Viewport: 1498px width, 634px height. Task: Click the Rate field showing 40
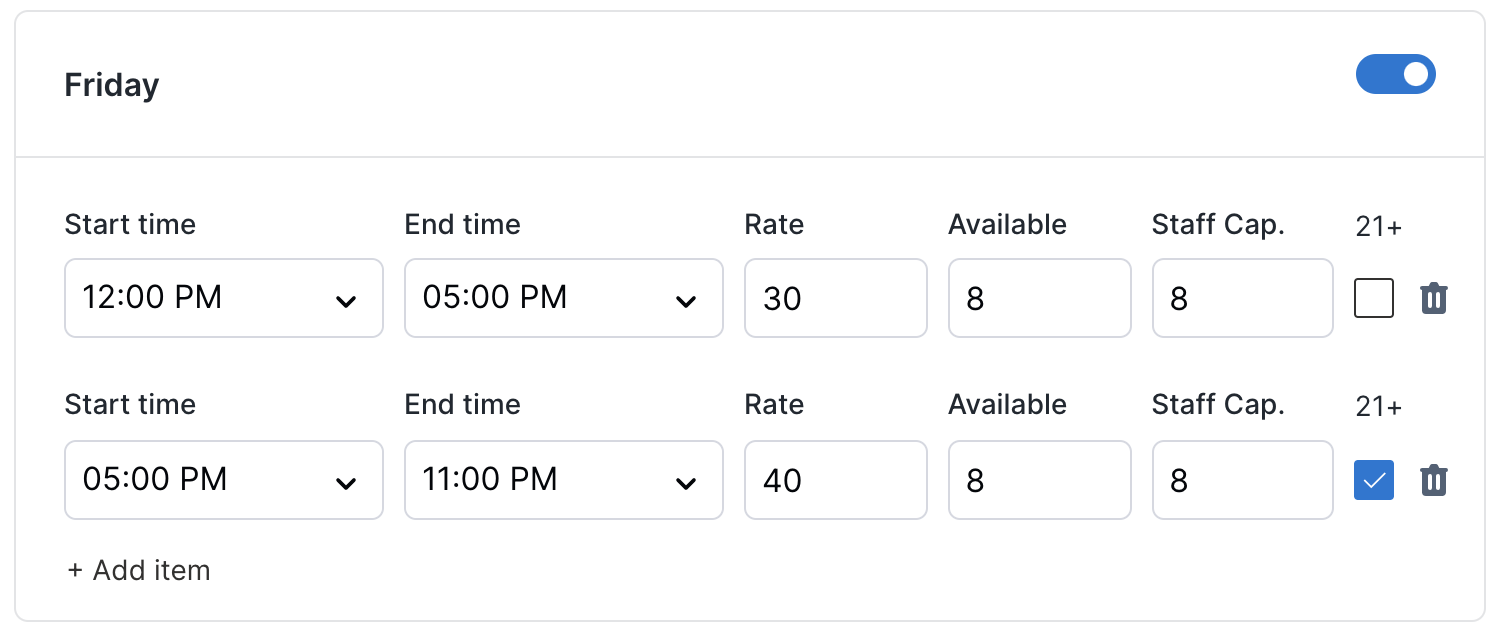(835, 480)
